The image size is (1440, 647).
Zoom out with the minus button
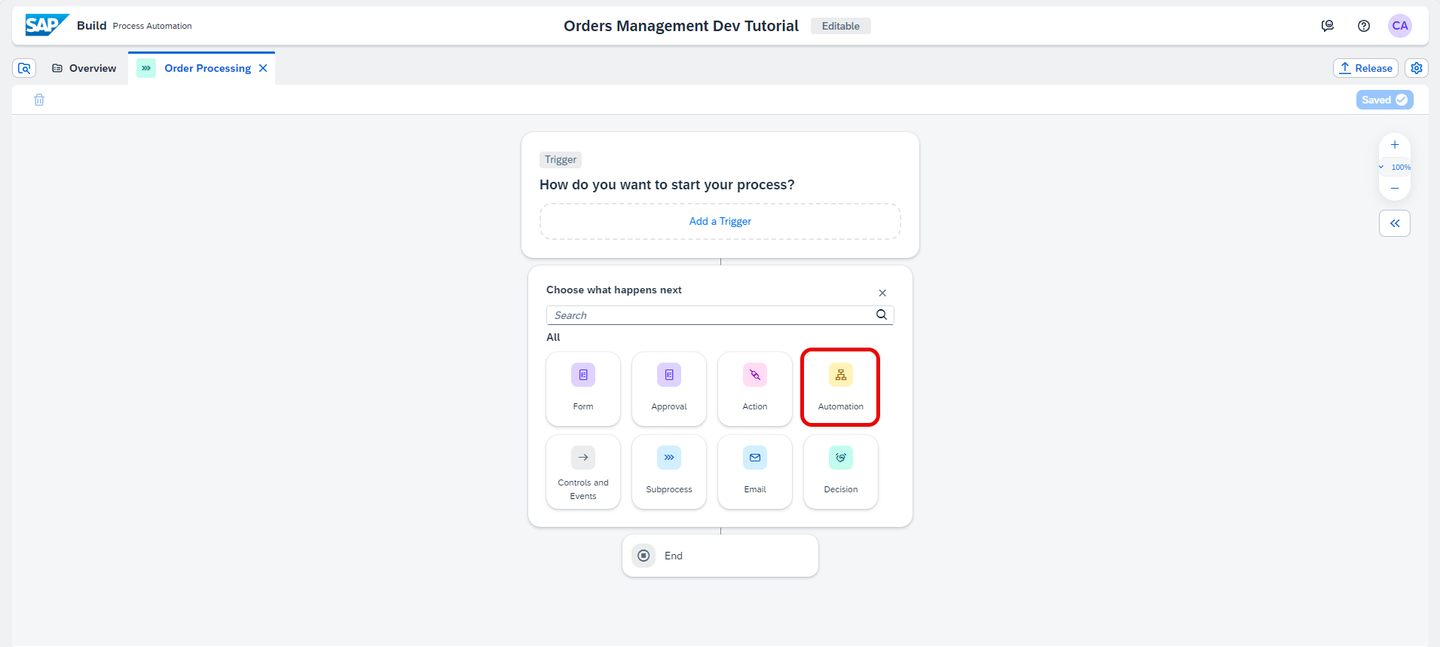pyautogui.click(x=1395, y=188)
